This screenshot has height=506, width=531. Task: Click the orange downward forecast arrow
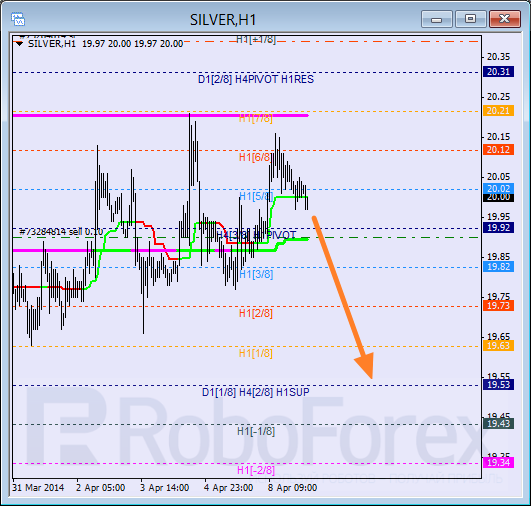(343, 297)
